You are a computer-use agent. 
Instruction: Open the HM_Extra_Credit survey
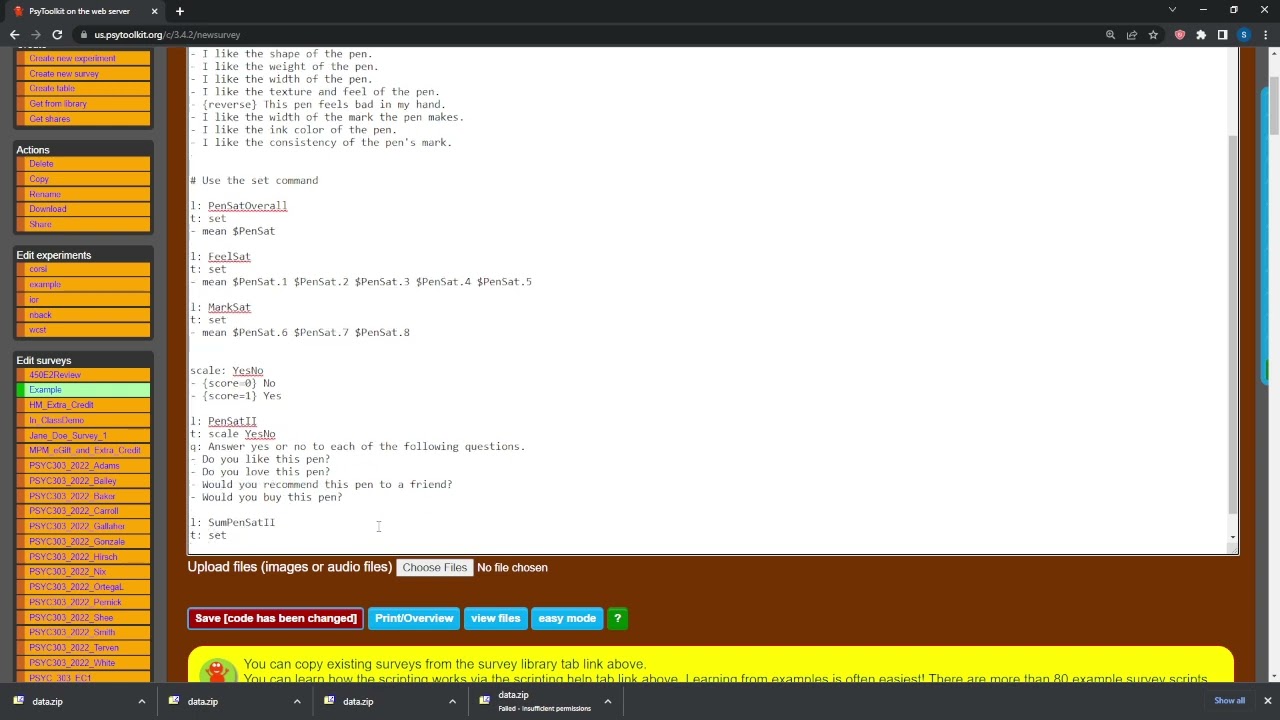pos(61,405)
